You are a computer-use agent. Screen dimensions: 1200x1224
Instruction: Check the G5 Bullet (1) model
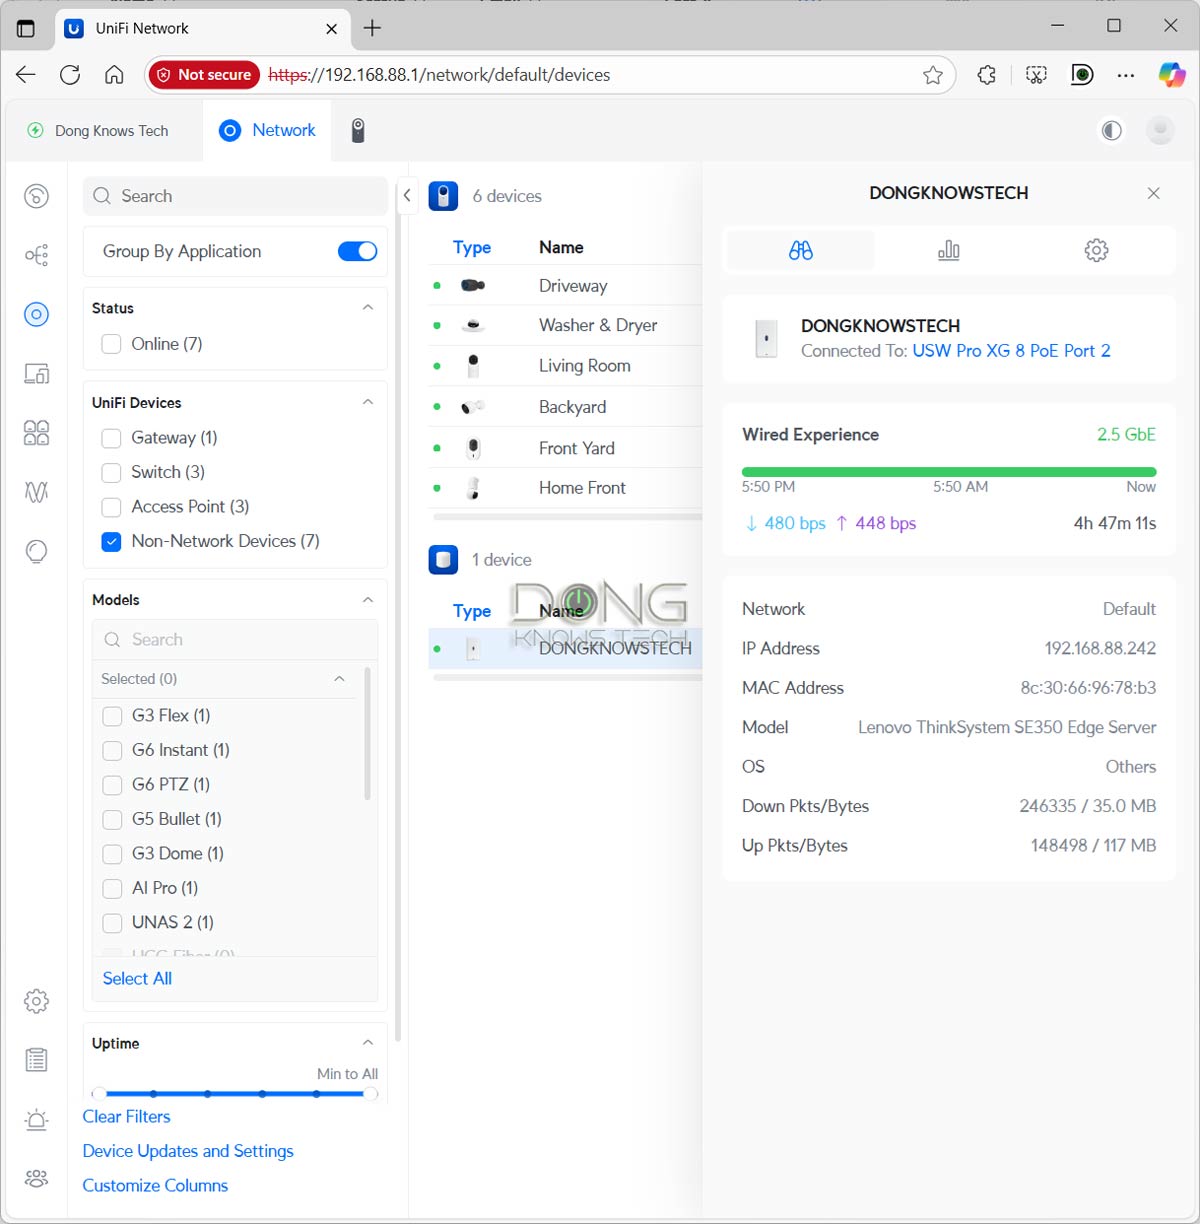[x=112, y=819]
